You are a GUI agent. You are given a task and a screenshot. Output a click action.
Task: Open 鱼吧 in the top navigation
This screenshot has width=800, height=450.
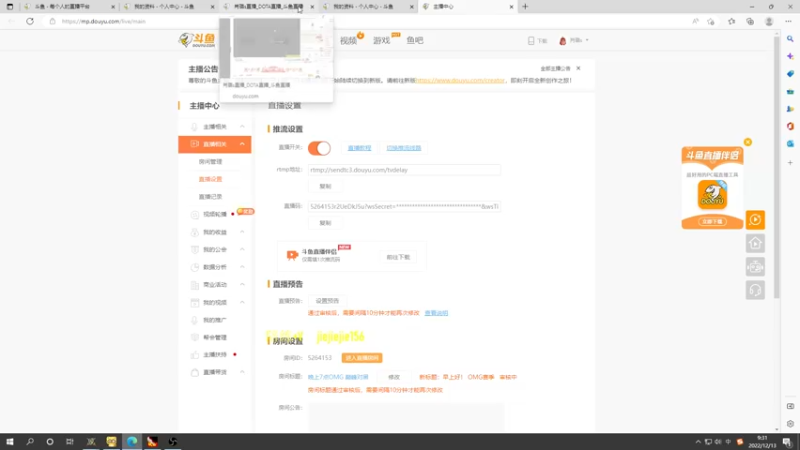415,40
